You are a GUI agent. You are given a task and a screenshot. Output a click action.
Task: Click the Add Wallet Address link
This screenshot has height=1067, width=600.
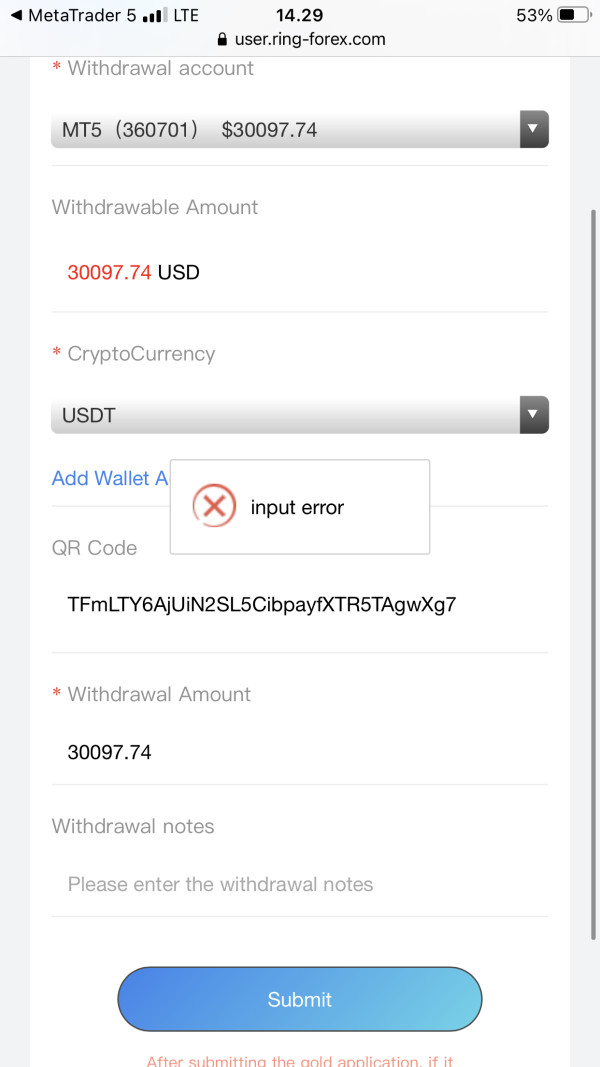point(110,478)
